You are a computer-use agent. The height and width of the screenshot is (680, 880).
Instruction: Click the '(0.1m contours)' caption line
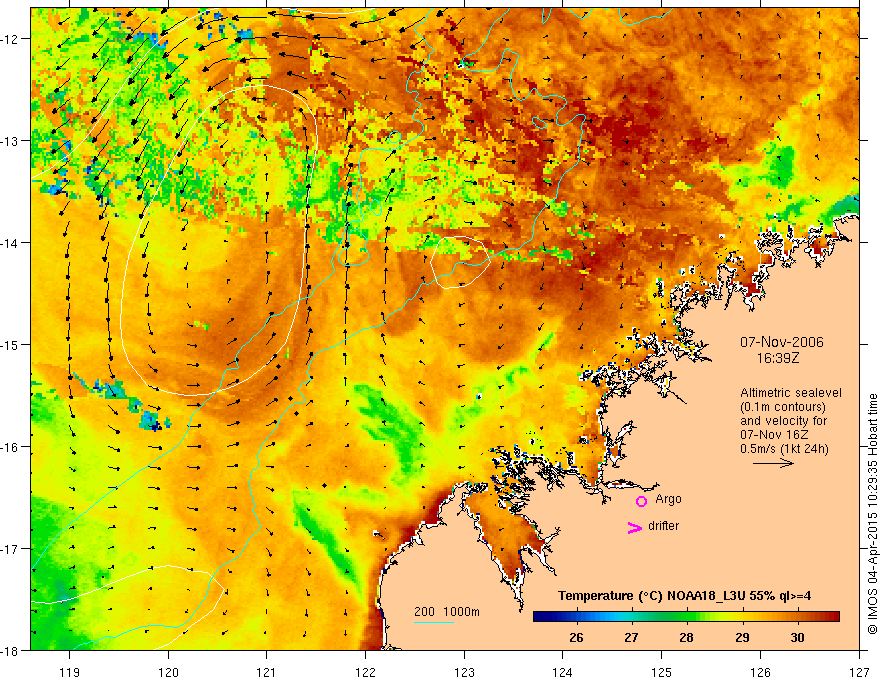point(783,407)
